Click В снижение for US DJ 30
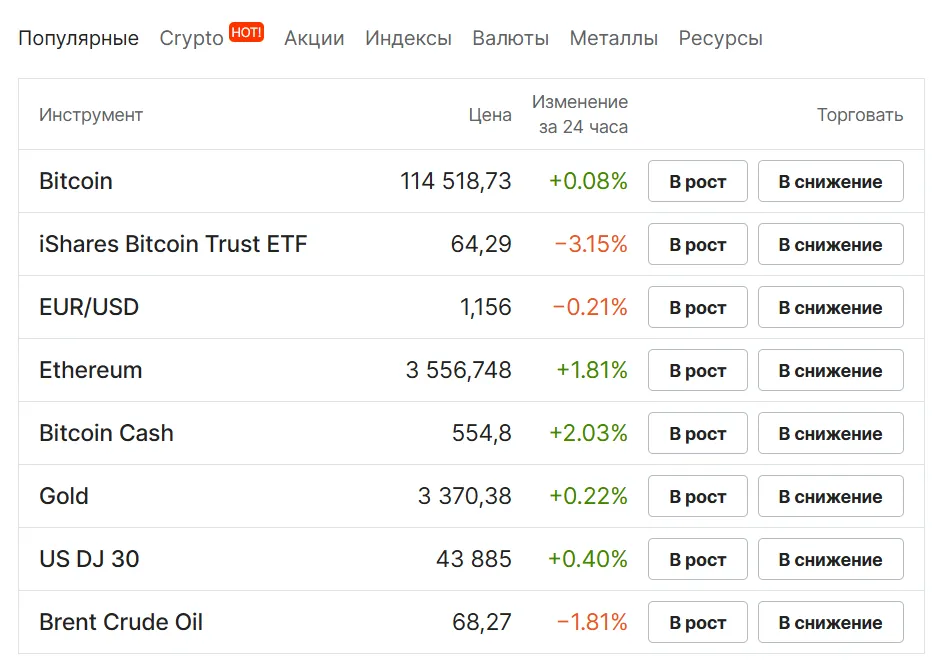937x671 pixels. pyautogui.click(x=830, y=559)
